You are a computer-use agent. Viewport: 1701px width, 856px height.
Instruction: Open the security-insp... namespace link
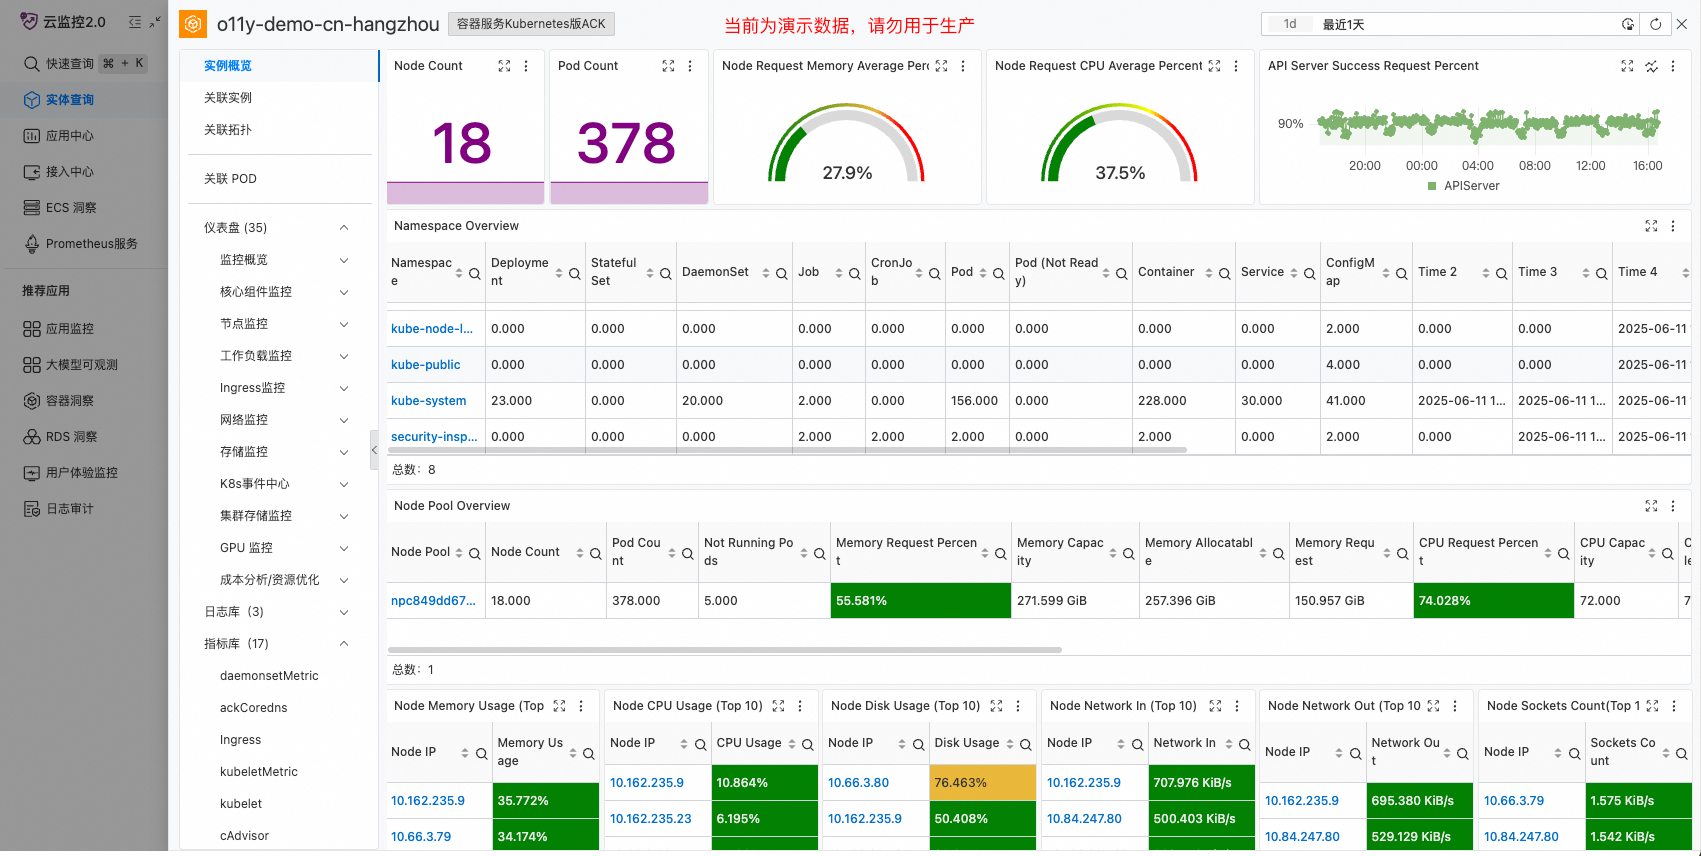click(434, 437)
